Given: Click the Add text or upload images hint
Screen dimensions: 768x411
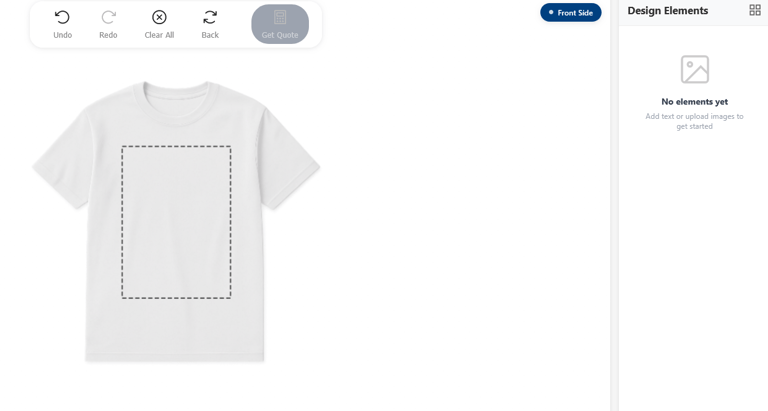Looking at the screenshot, I should (x=695, y=121).
